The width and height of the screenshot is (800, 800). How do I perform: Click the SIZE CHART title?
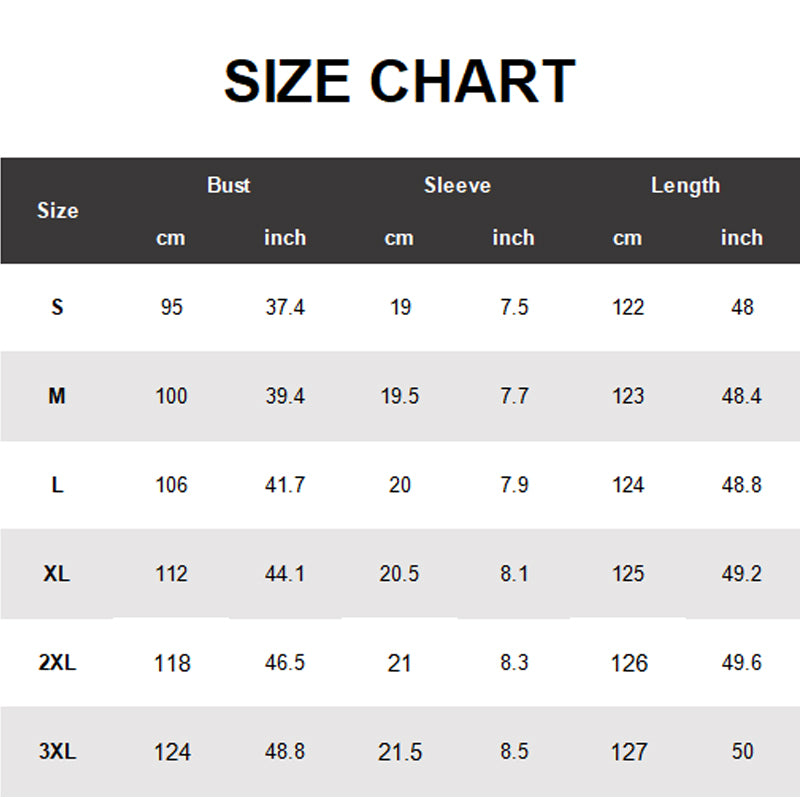pos(399,82)
